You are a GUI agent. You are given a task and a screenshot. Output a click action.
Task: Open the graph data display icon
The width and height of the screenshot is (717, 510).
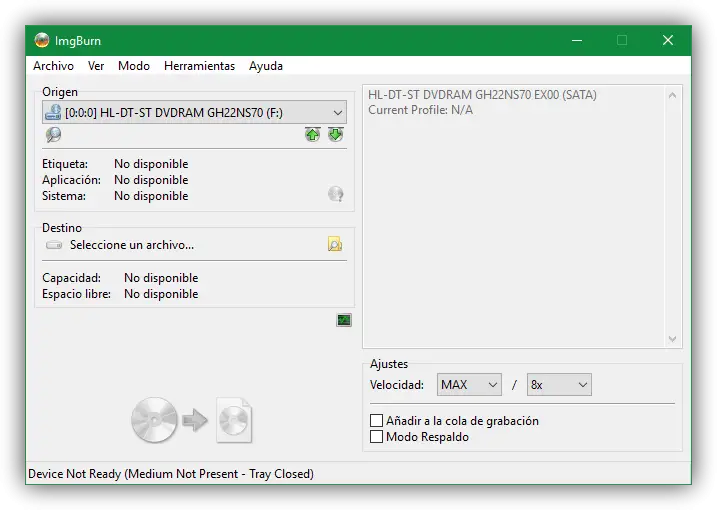tap(344, 320)
